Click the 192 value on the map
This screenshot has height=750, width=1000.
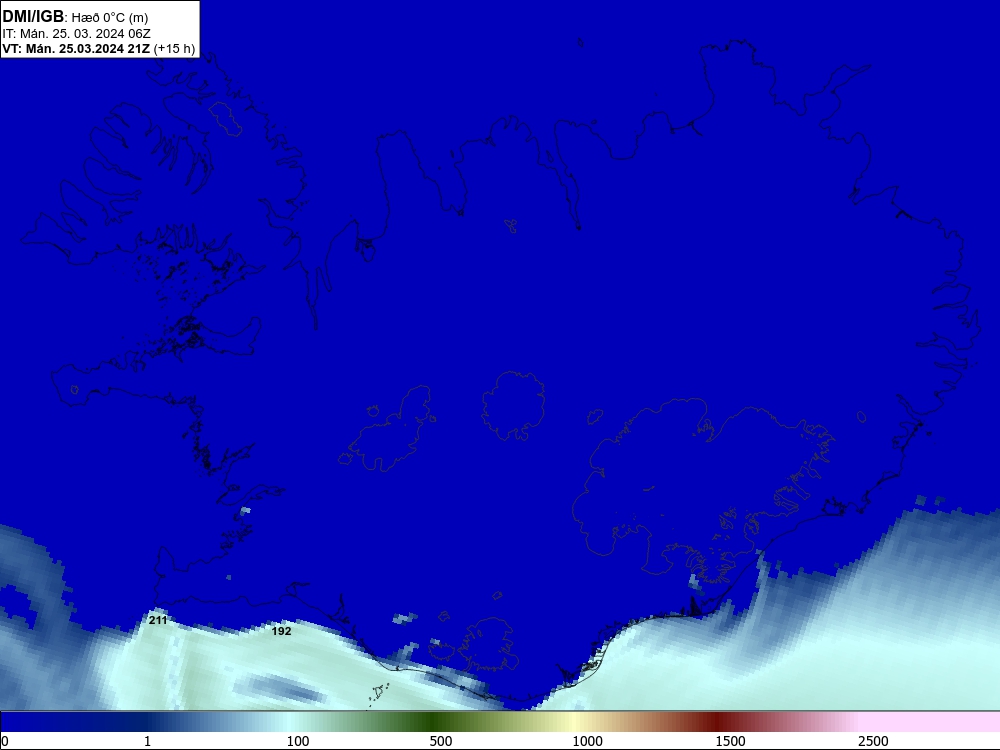281,631
